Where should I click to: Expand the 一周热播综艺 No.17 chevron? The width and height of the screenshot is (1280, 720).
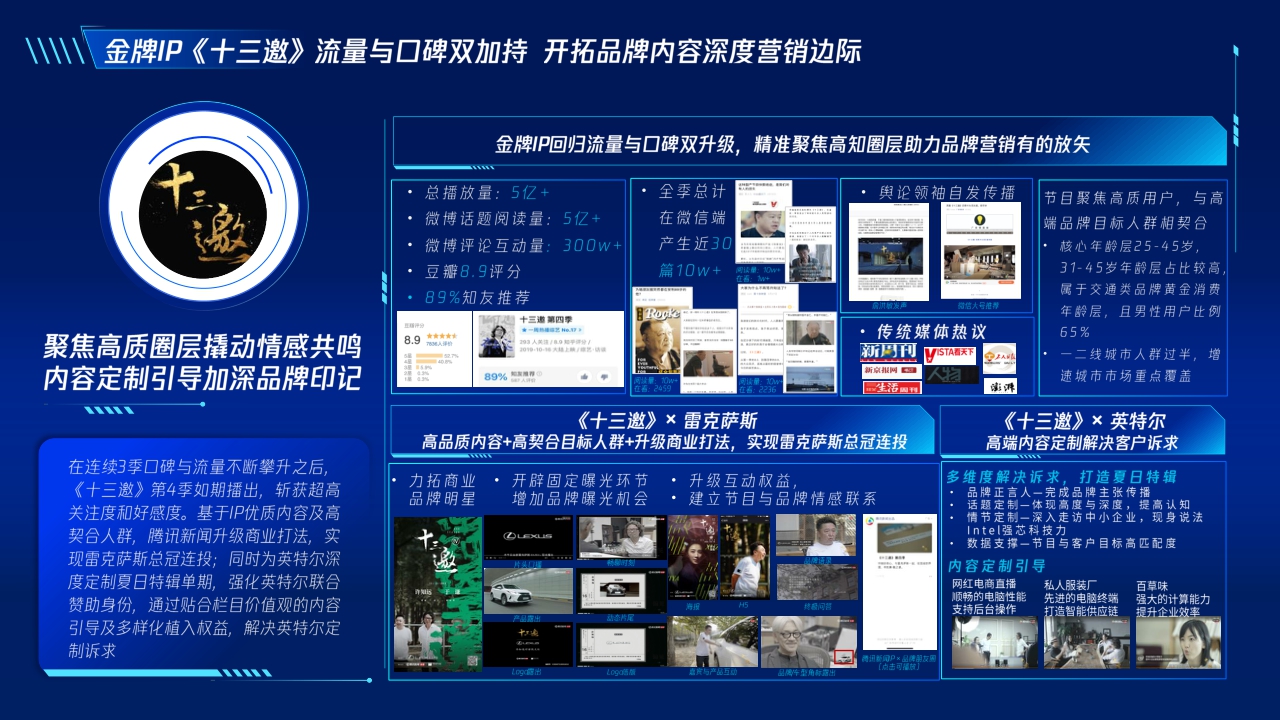click(580, 330)
